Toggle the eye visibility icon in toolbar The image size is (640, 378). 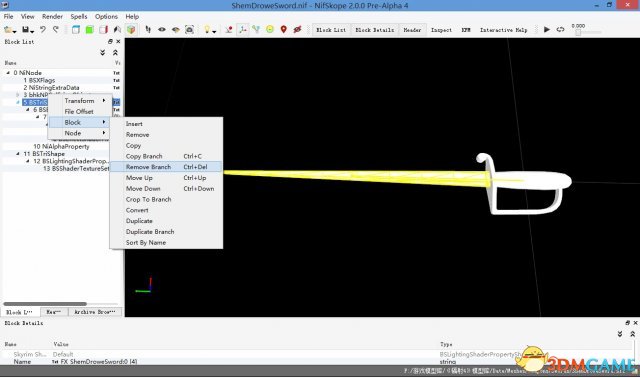tap(162, 29)
